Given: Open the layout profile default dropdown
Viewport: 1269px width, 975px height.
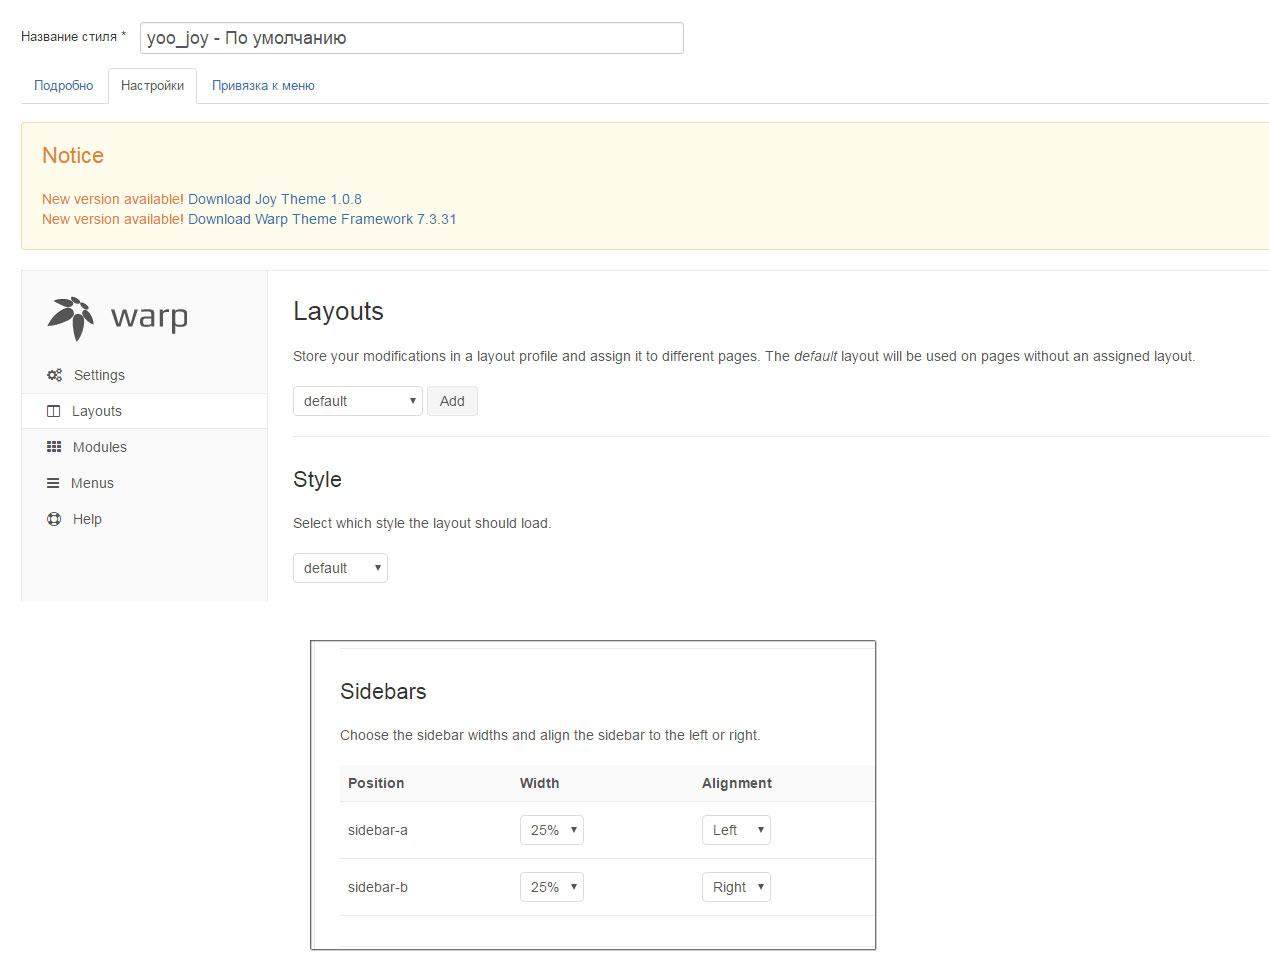Looking at the screenshot, I should pyautogui.click(x=357, y=401).
